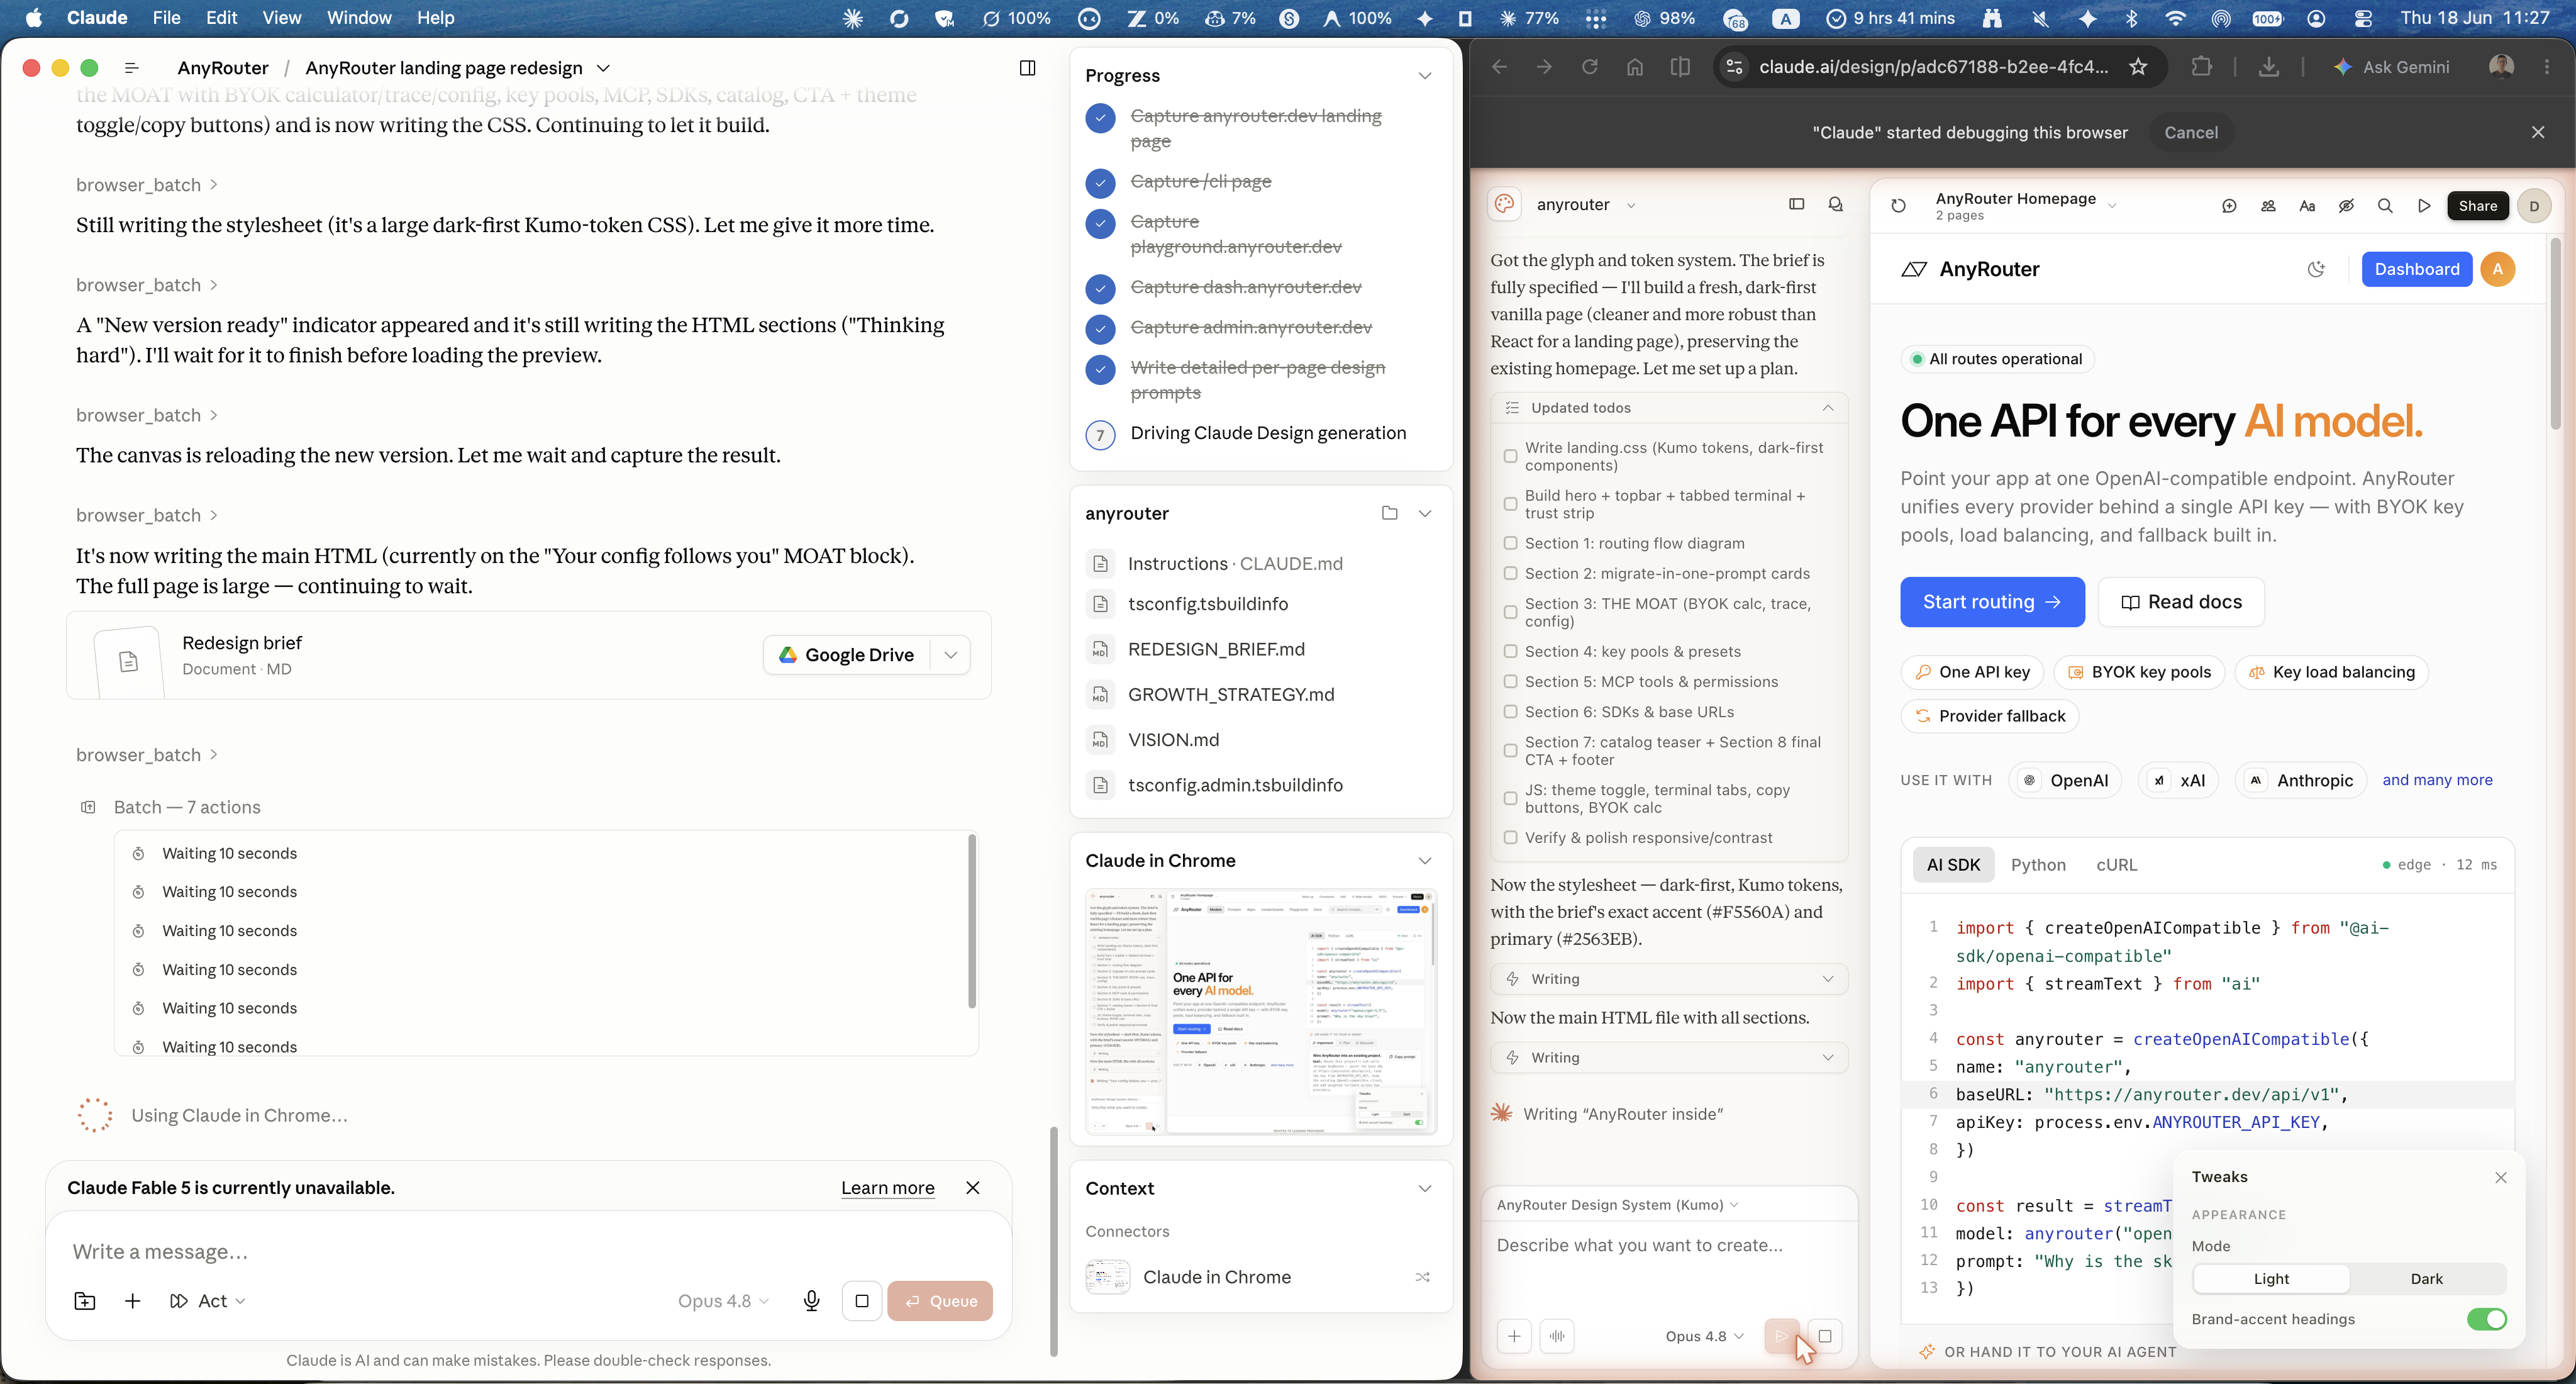Toggle the sidebar in the Claude app header
Image resolution: width=2576 pixels, height=1384 pixels.
pos(131,68)
